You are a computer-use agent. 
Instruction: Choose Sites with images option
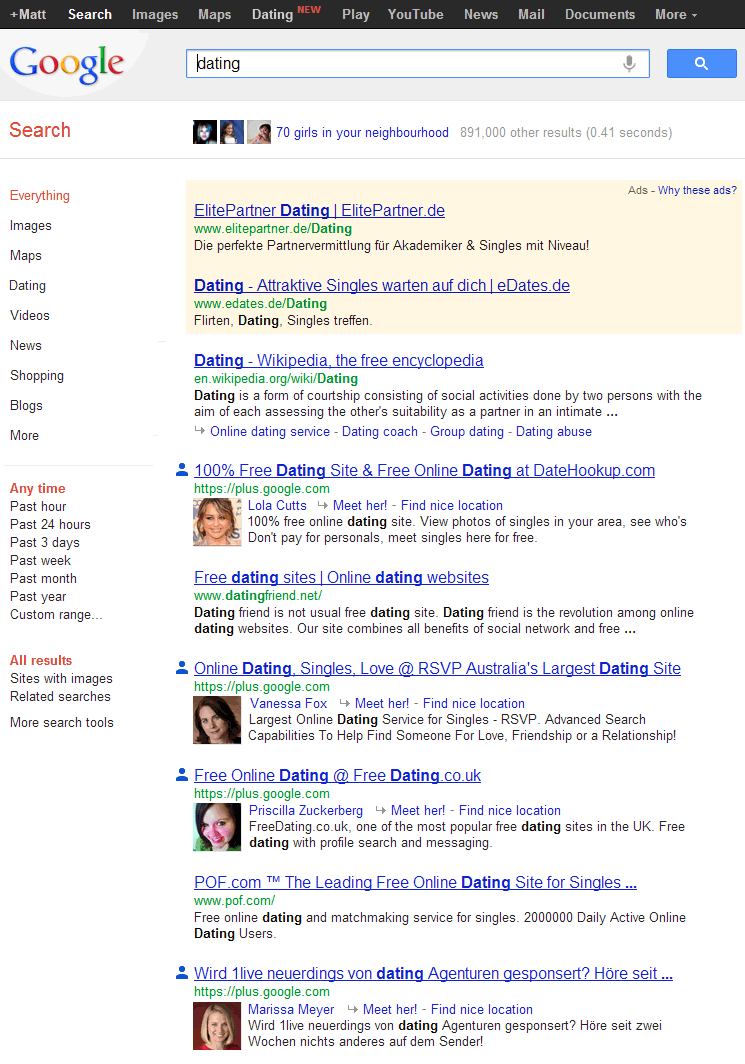[x=61, y=678]
